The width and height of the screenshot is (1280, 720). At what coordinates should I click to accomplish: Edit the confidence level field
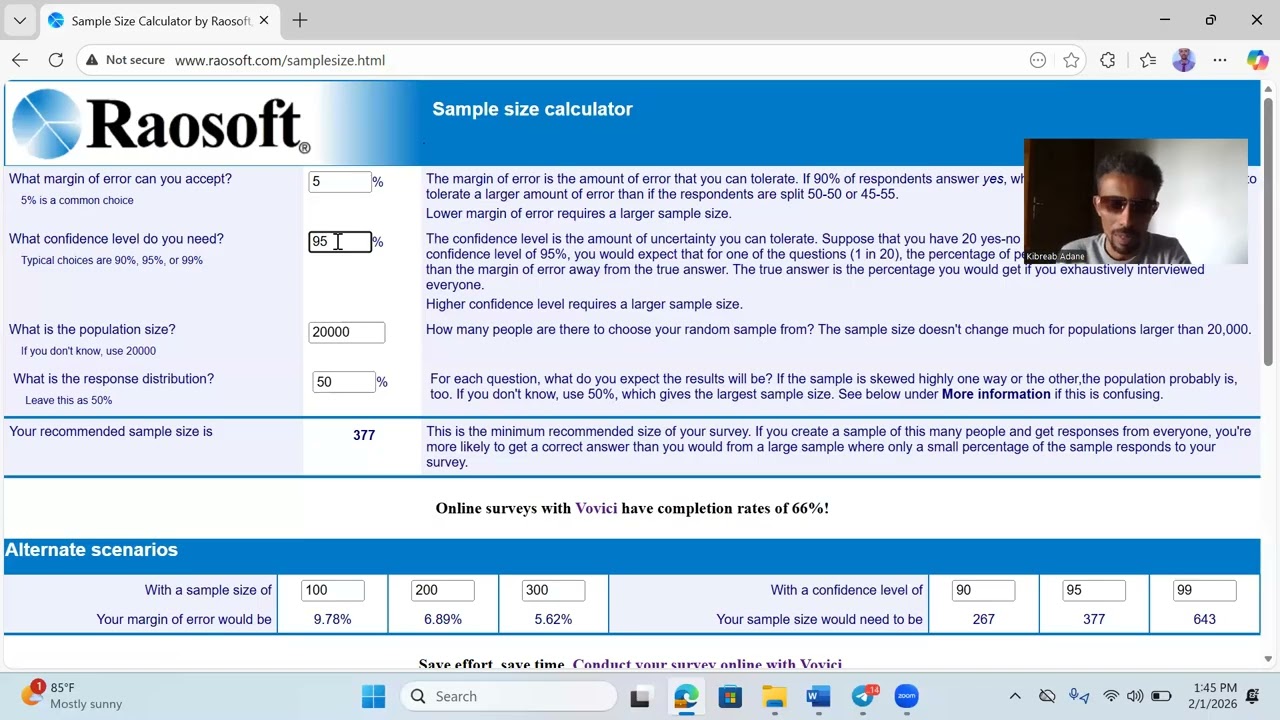coord(340,241)
